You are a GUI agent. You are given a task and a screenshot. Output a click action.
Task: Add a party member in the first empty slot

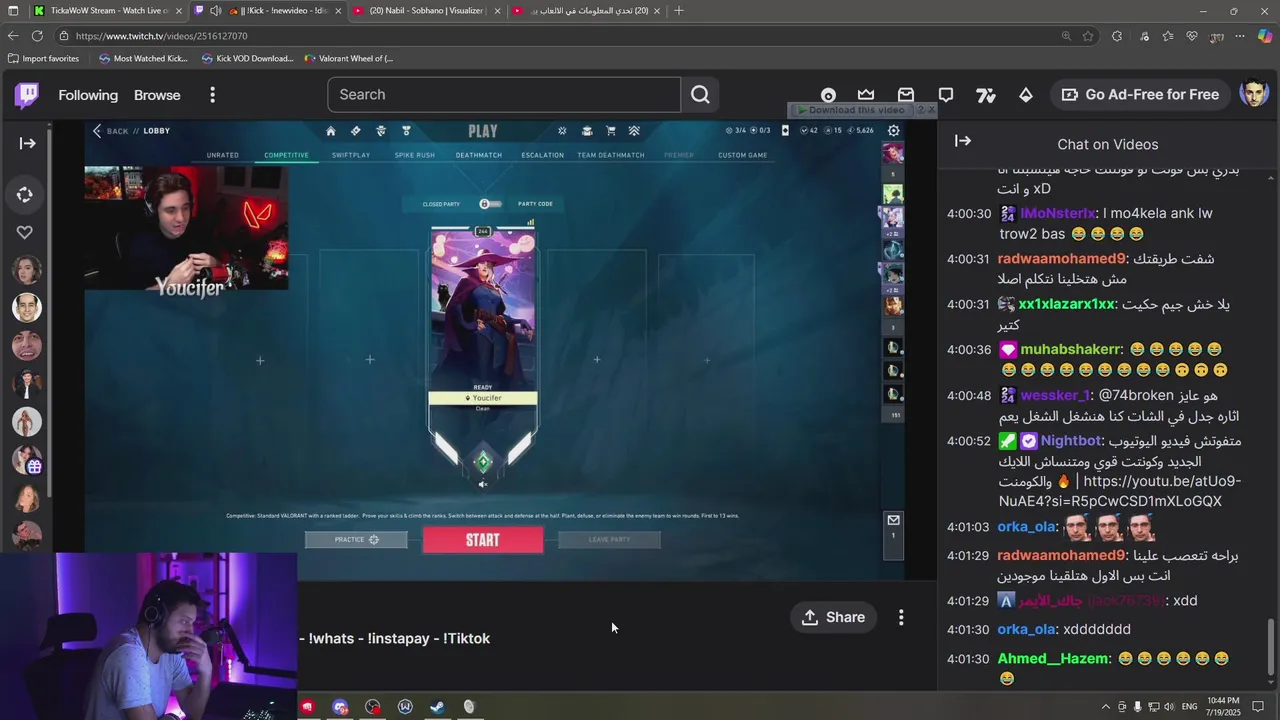coord(260,360)
